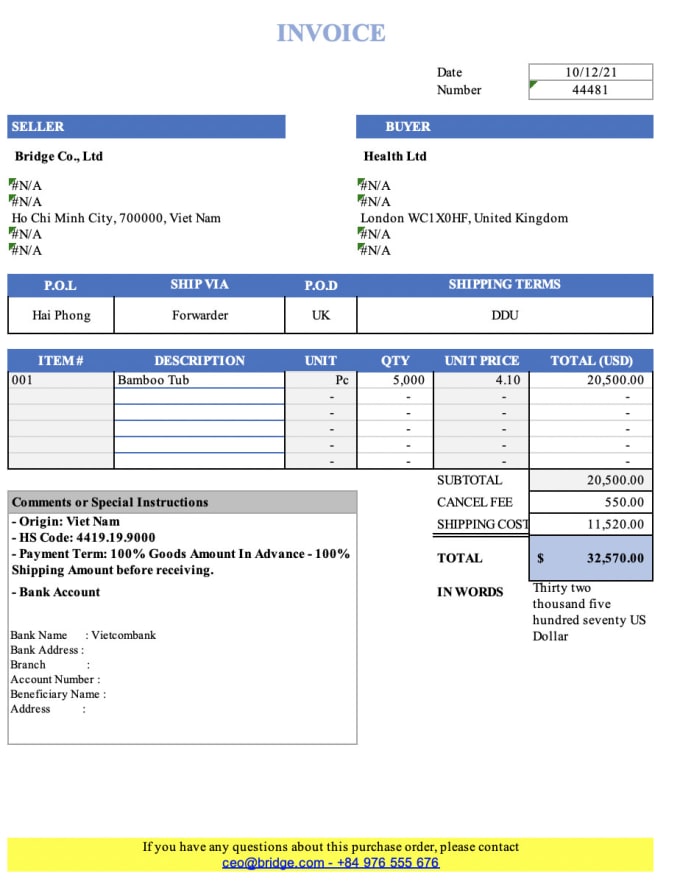Select the item total cell of row 001
The height and width of the screenshot is (890, 680).
(x=591, y=380)
